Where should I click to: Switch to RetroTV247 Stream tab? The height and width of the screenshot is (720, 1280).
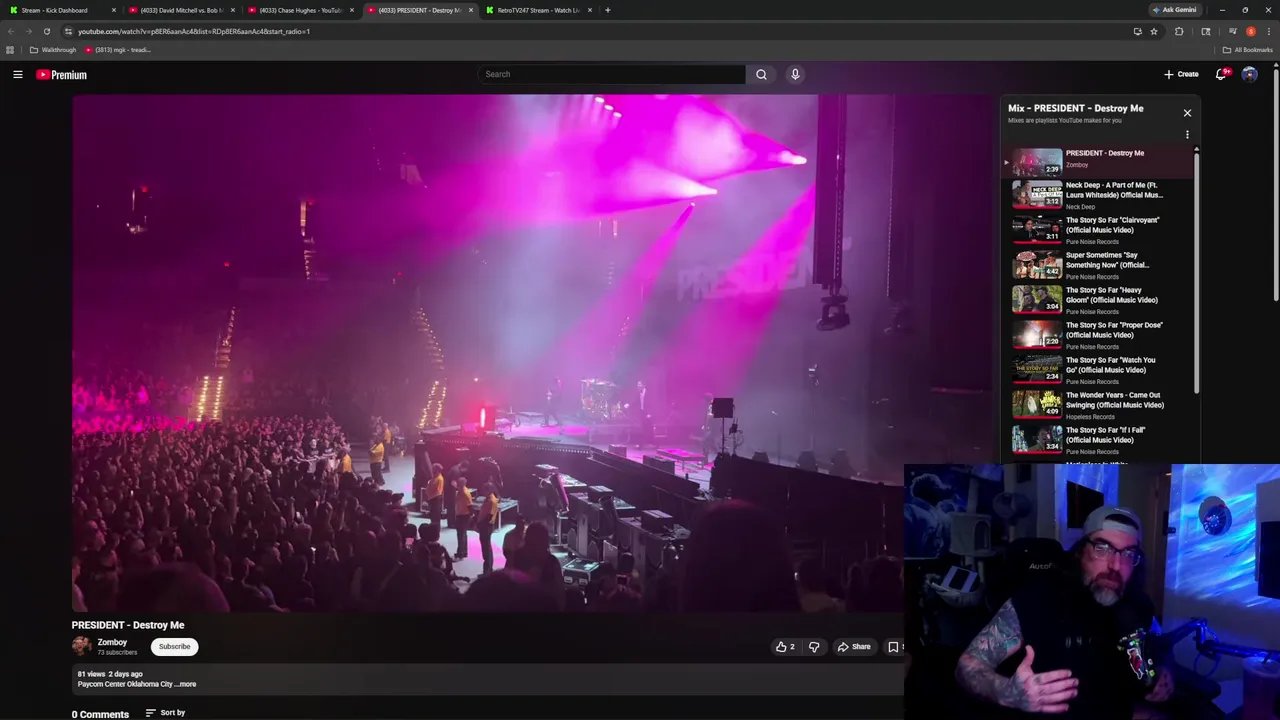[x=537, y=10]
